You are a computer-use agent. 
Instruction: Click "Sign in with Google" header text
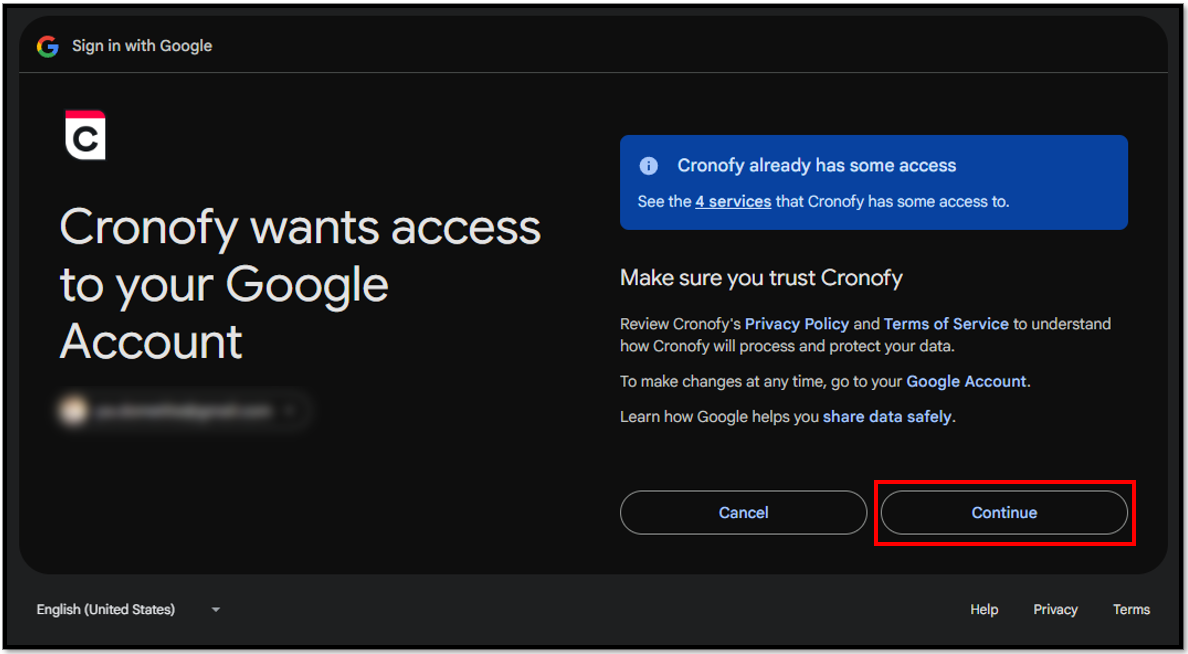pyautogui.click(x=142, y=46)
